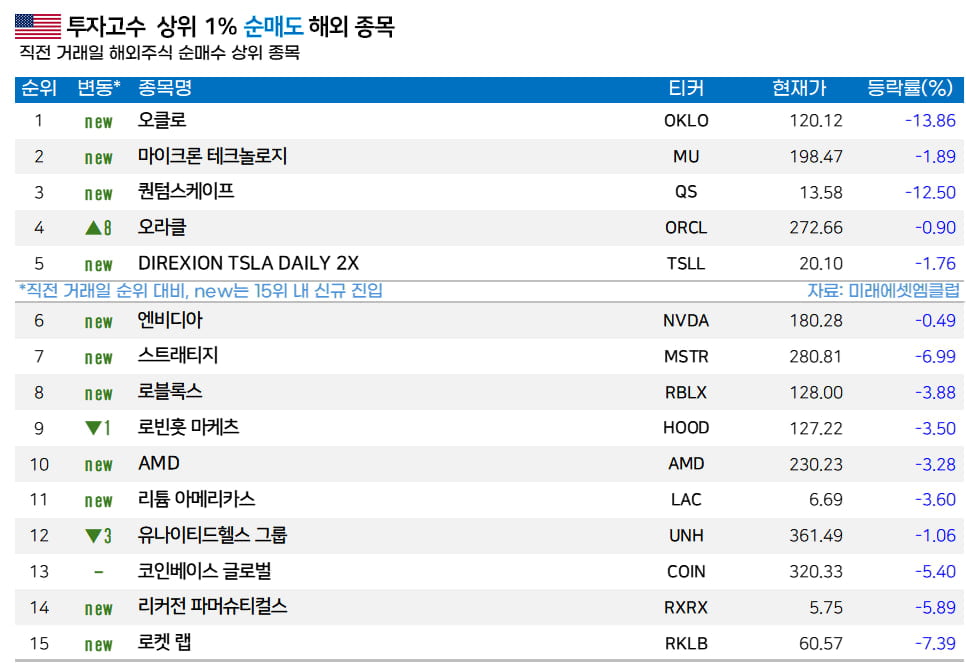This screenshot has height=663, width=966.
Task: Click the down arrow beside 유나이티드헬스 그룹
Action: [x=93, y=536]
